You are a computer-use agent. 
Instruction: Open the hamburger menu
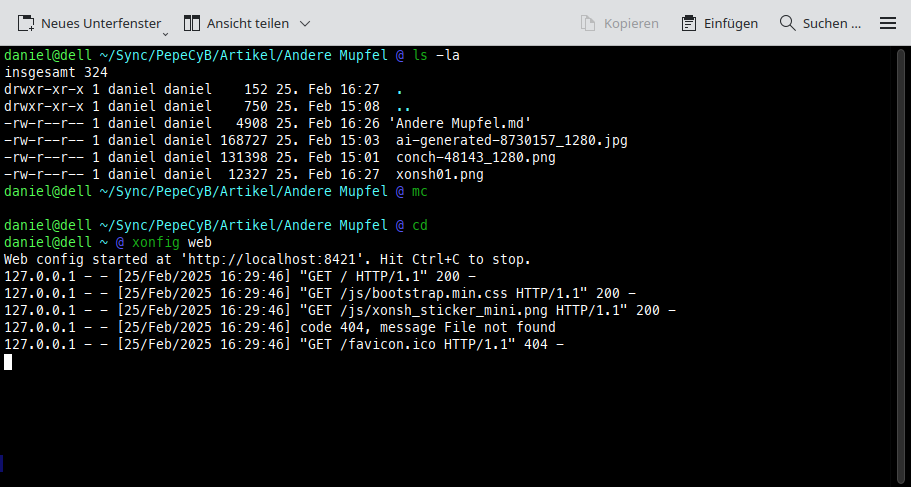[x=887, y=23]
